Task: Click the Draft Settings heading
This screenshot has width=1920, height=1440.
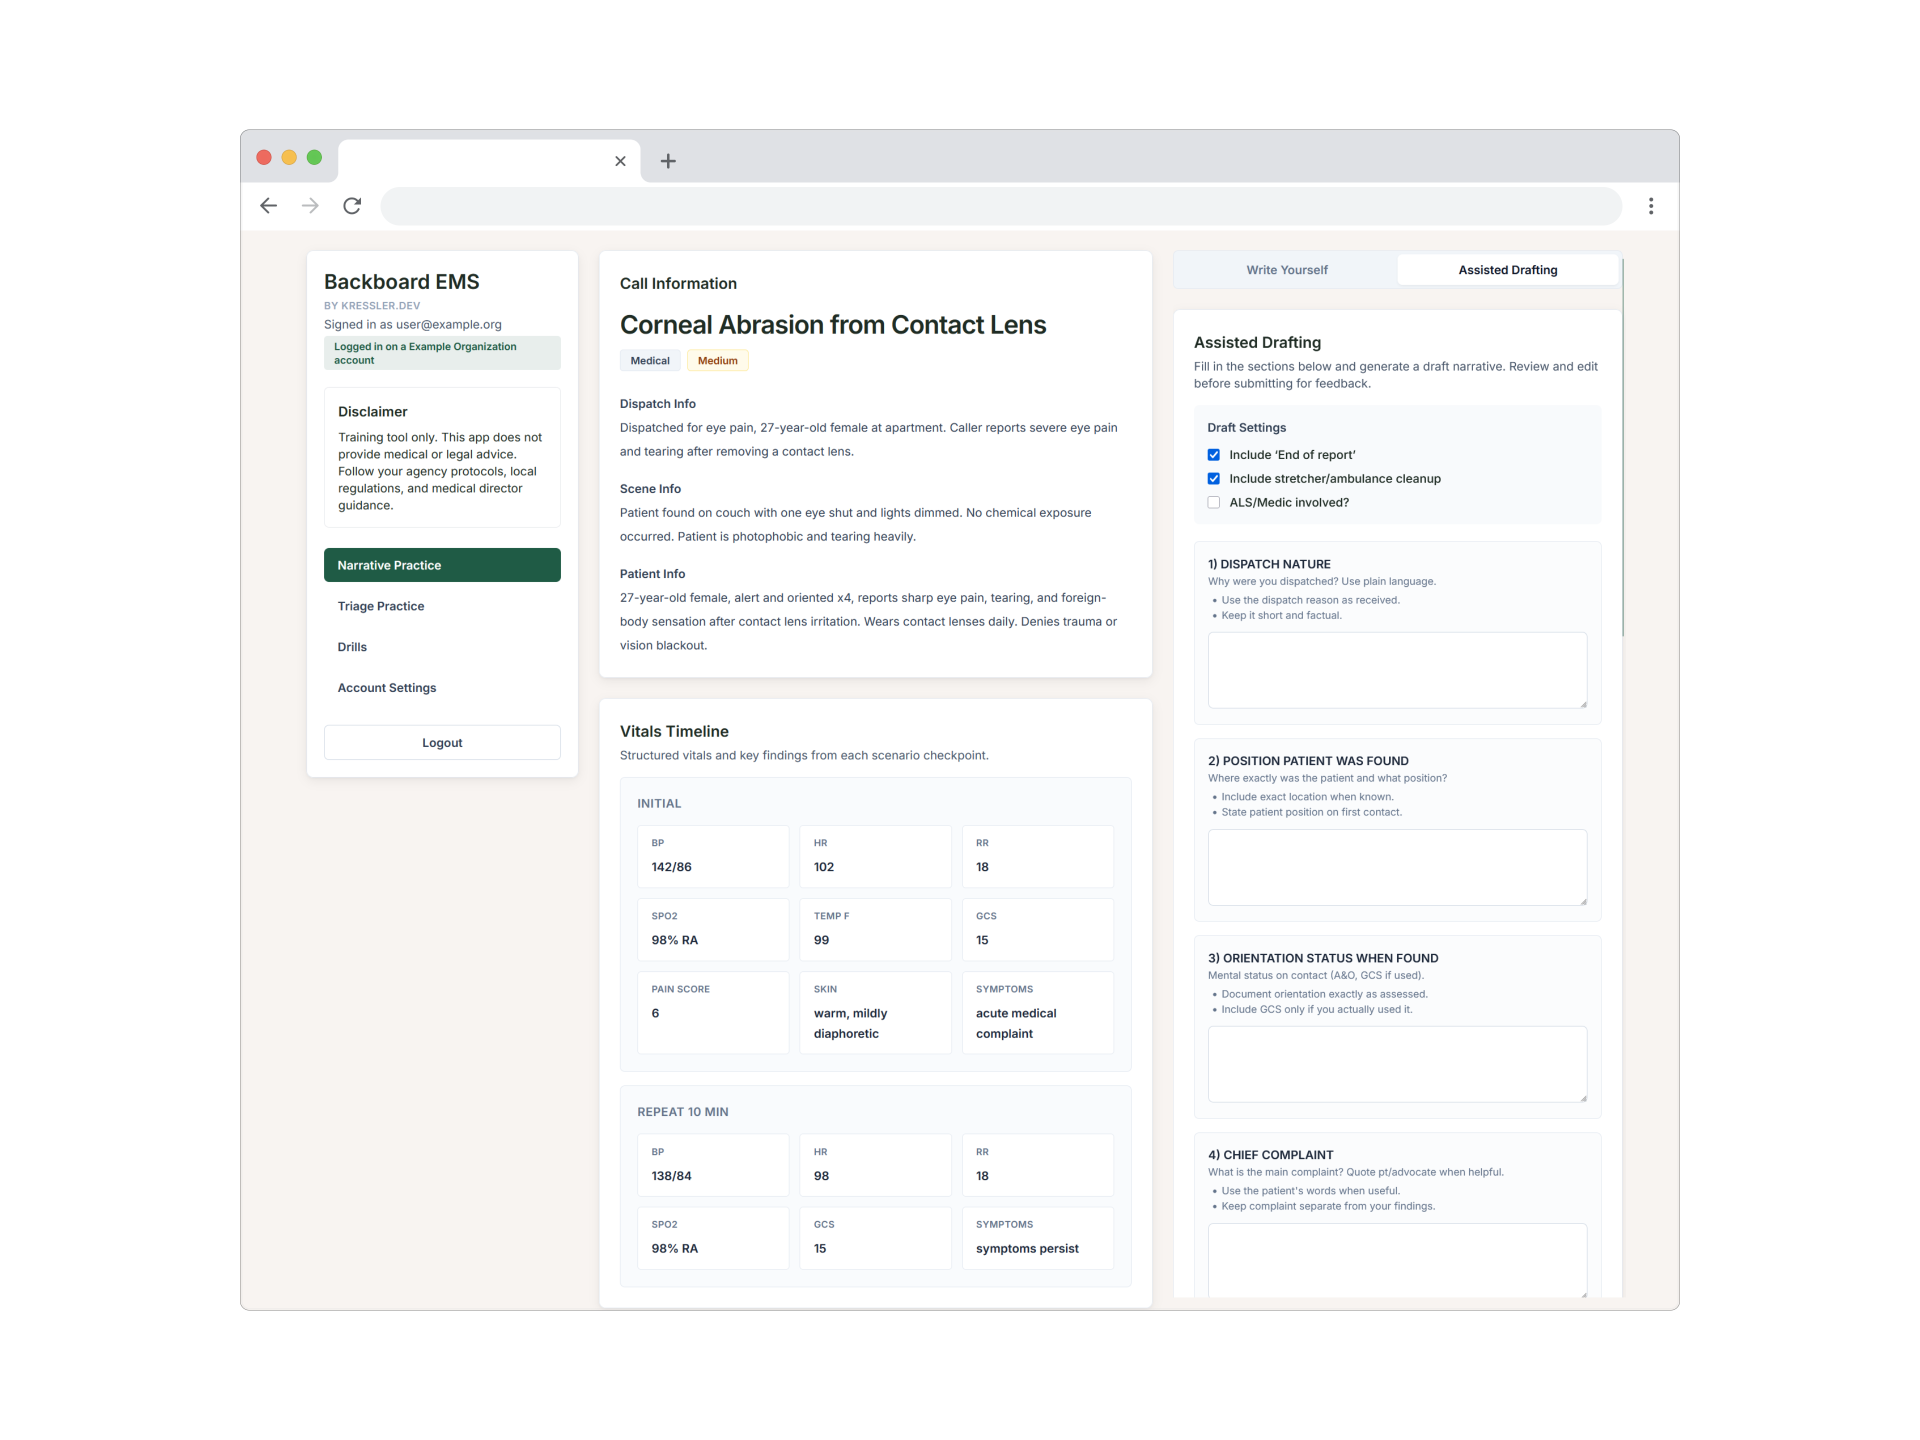Action: pos(1246,428)
